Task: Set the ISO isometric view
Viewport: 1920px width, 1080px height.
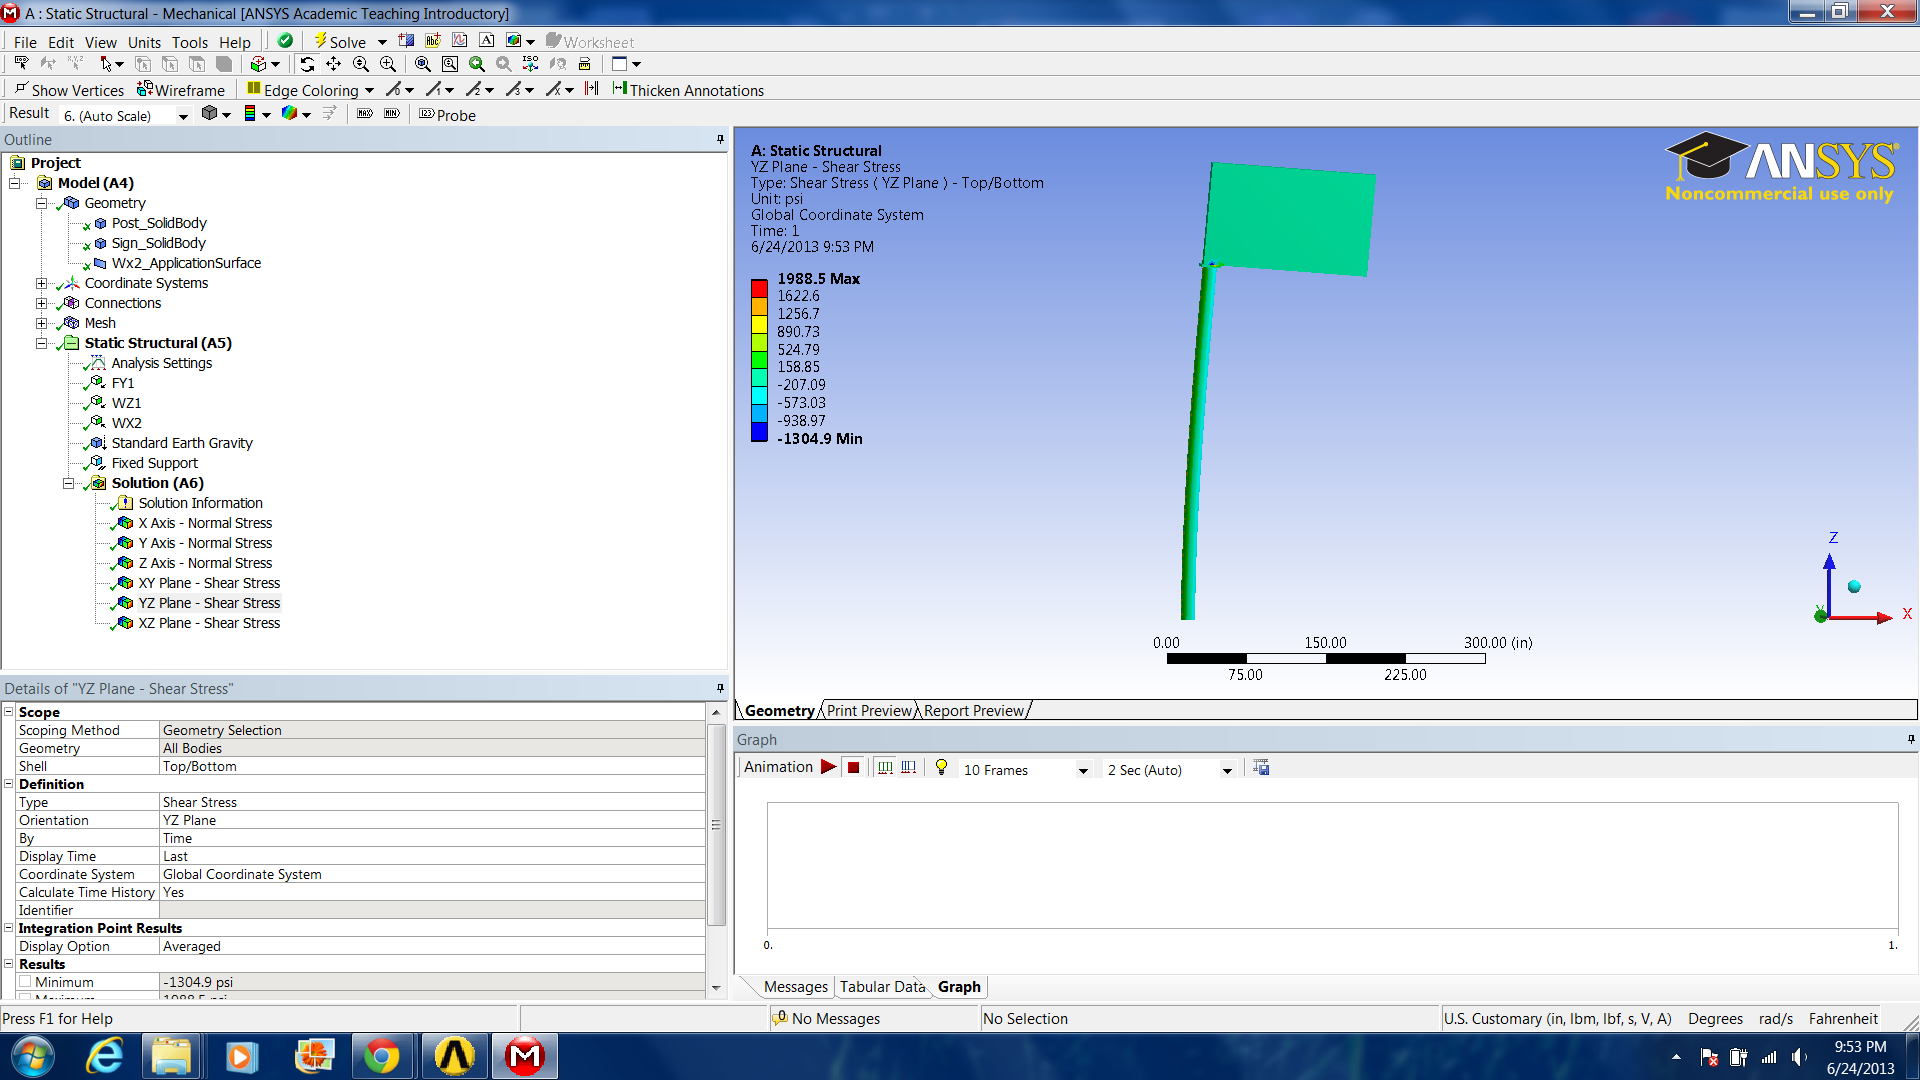Action: [530, 64]
